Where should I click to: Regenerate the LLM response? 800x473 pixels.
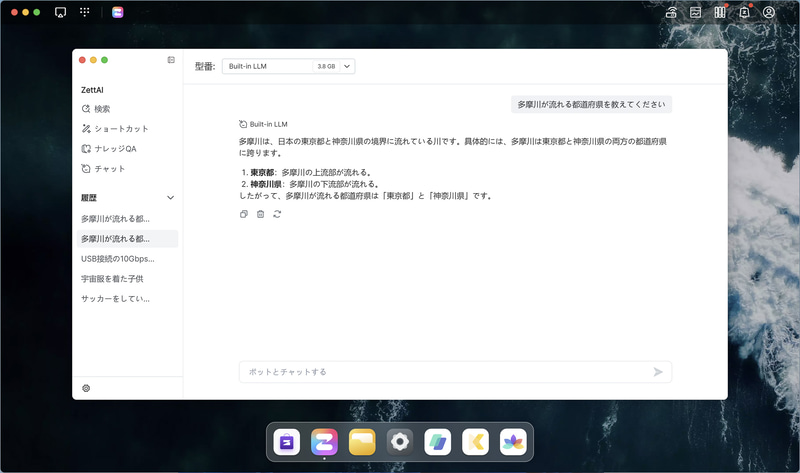click(277, 214)
